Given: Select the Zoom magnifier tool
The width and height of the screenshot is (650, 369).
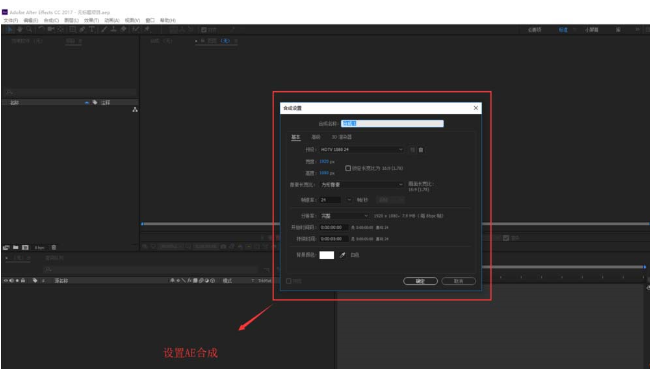Looking at the screenshot, I should click(x=29, y=29).
